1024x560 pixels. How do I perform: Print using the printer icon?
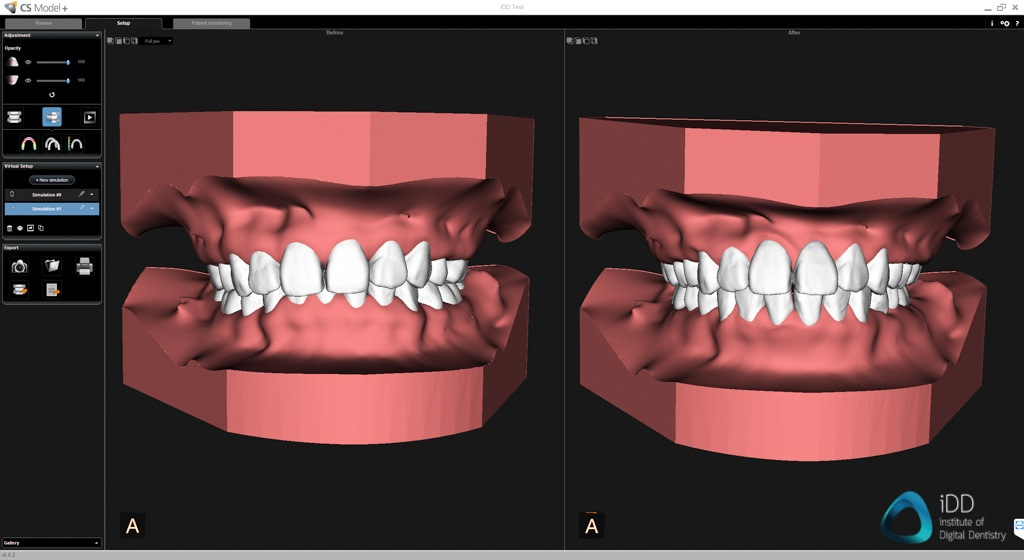(84, 266)
